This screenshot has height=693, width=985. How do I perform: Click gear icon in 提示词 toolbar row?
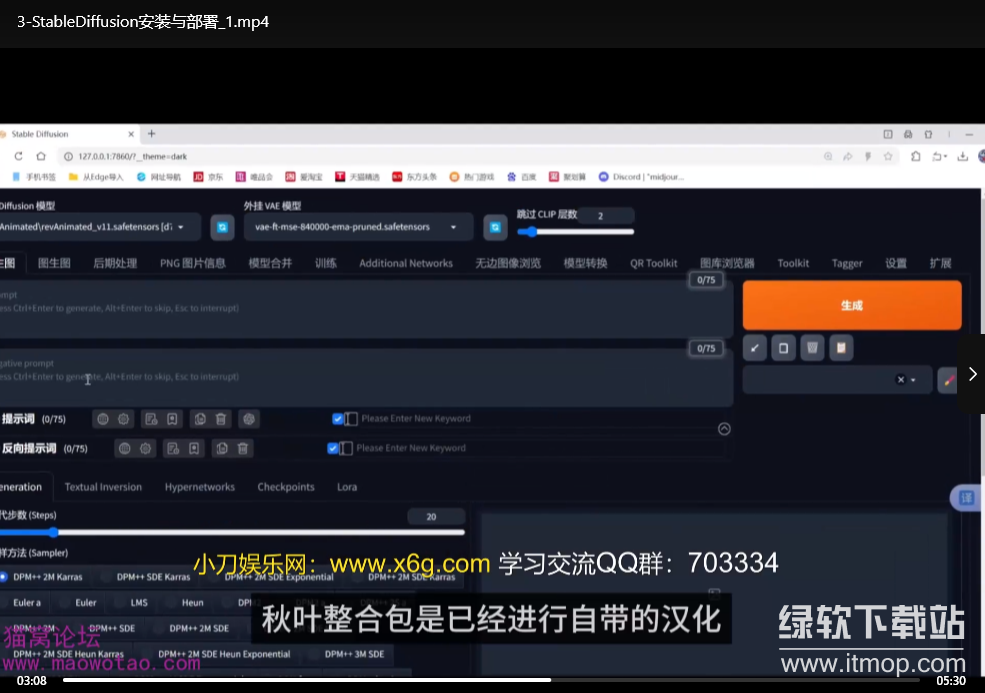click(124, 419)
